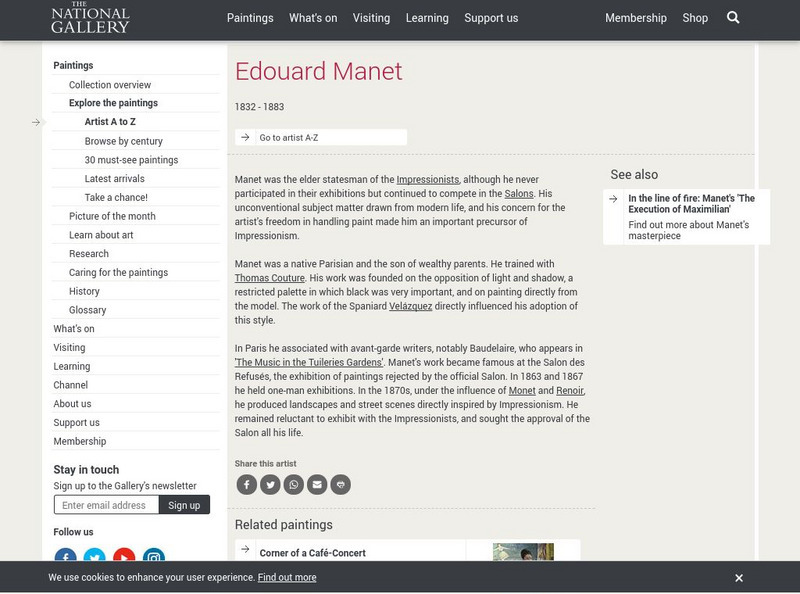Share artist via WhatsApp
The image size is (800, 594).
(x=293, y=485)
